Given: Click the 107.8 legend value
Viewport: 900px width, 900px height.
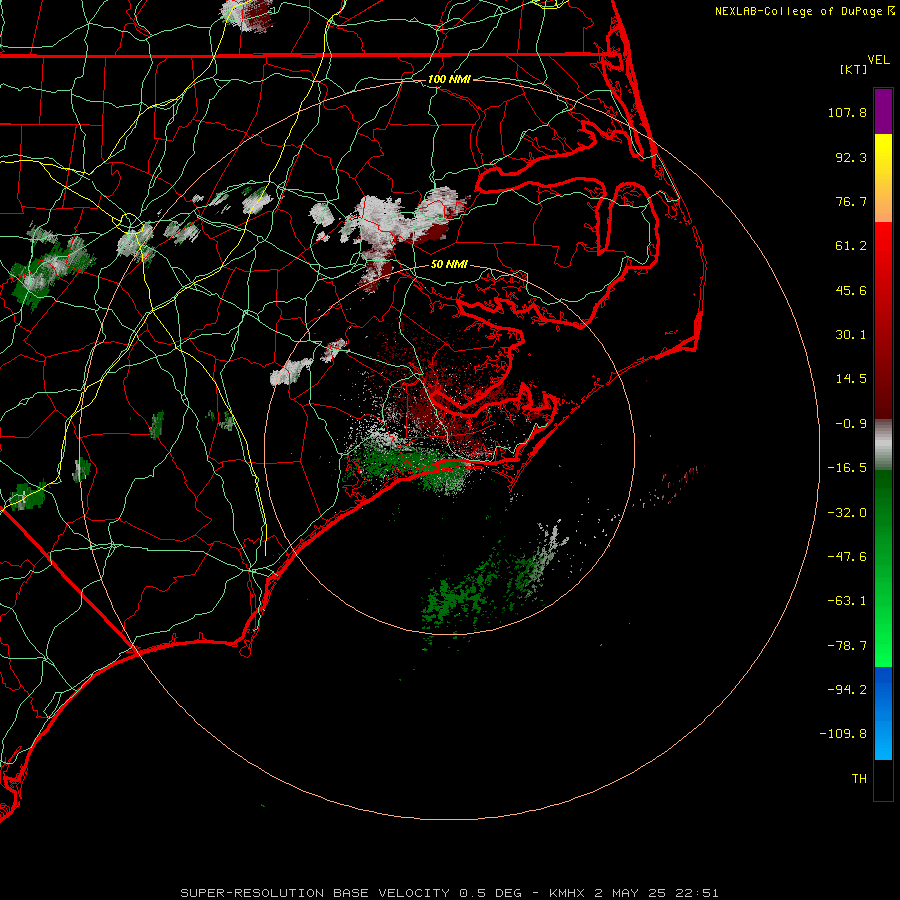Looking at the screenshot, I should pyautogui.click(x=847, y=112).
